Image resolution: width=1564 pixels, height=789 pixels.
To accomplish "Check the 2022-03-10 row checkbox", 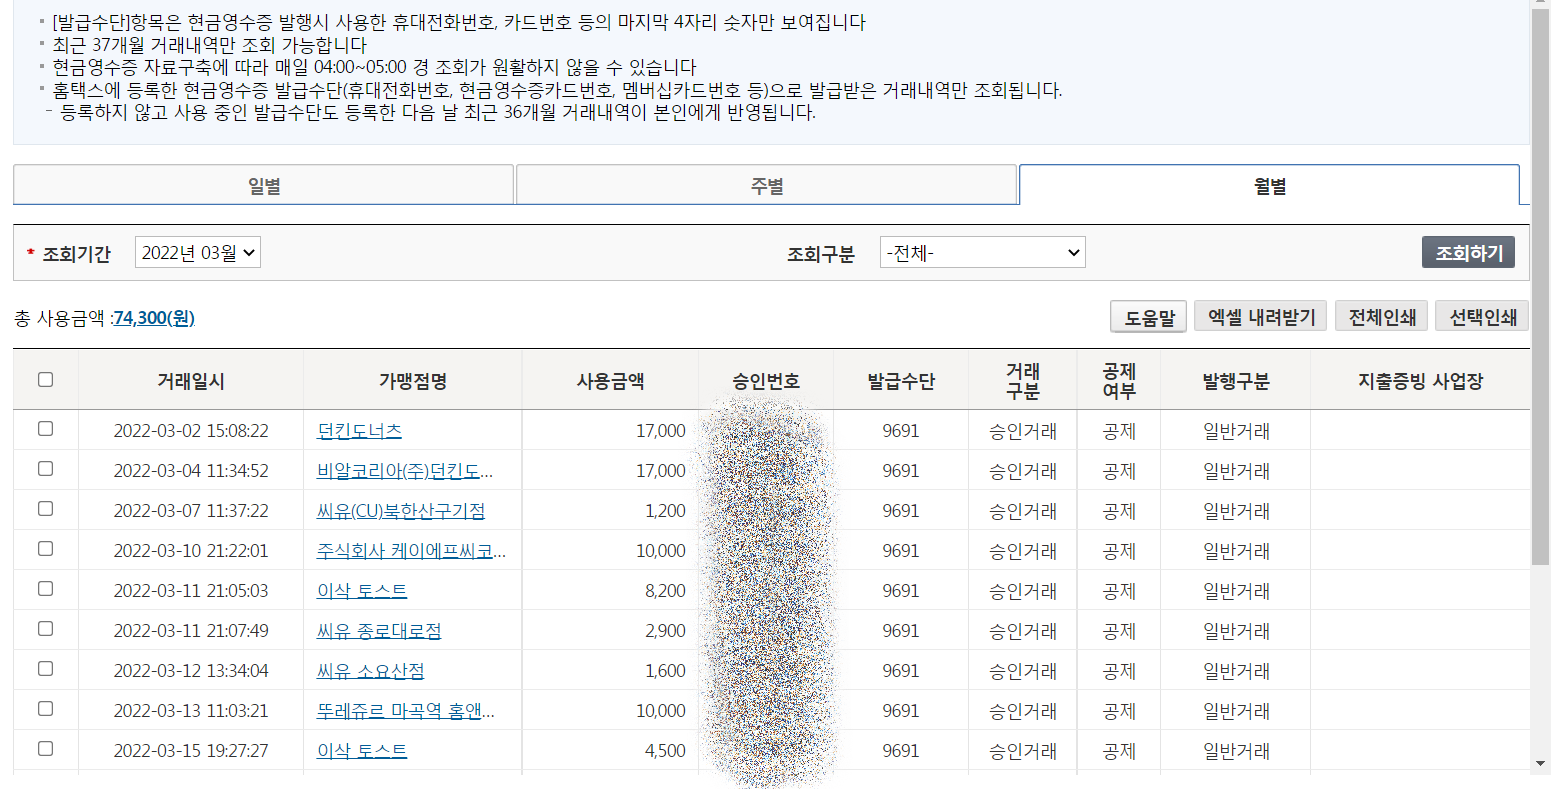I will (x=45, y=548).
